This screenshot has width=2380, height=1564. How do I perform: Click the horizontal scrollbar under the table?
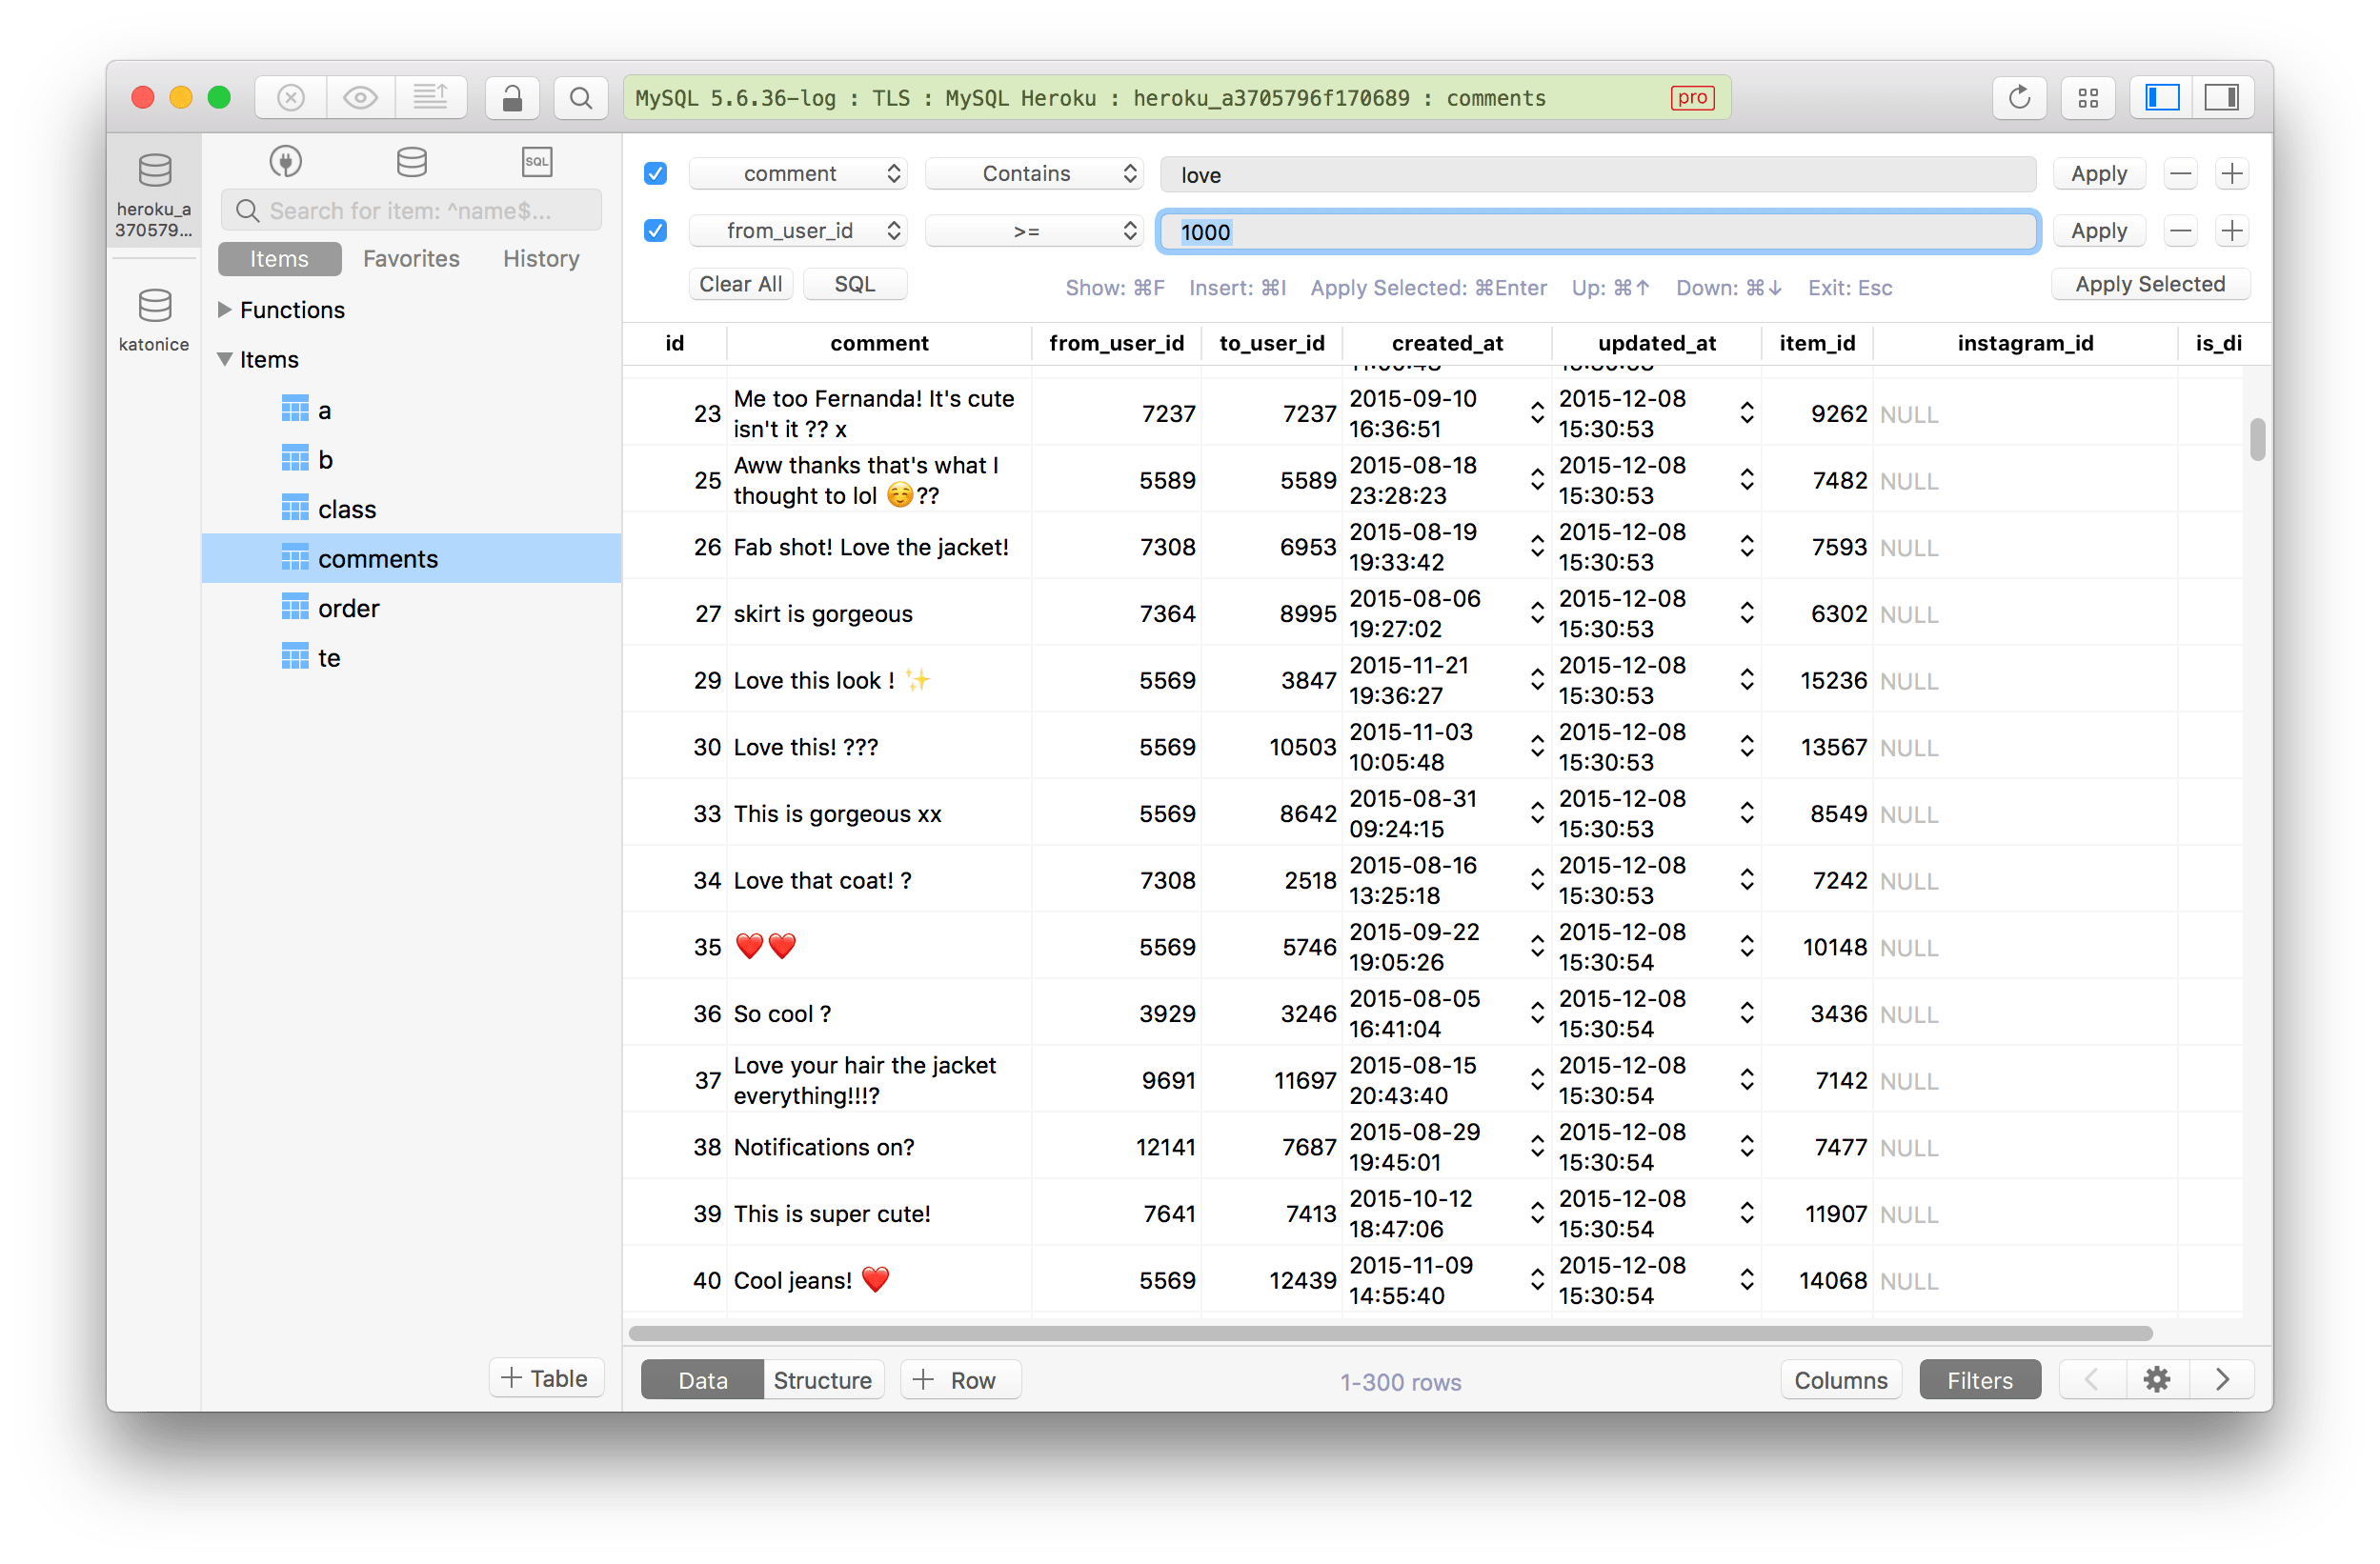pyautogui.click(x=1390, y=1333)
